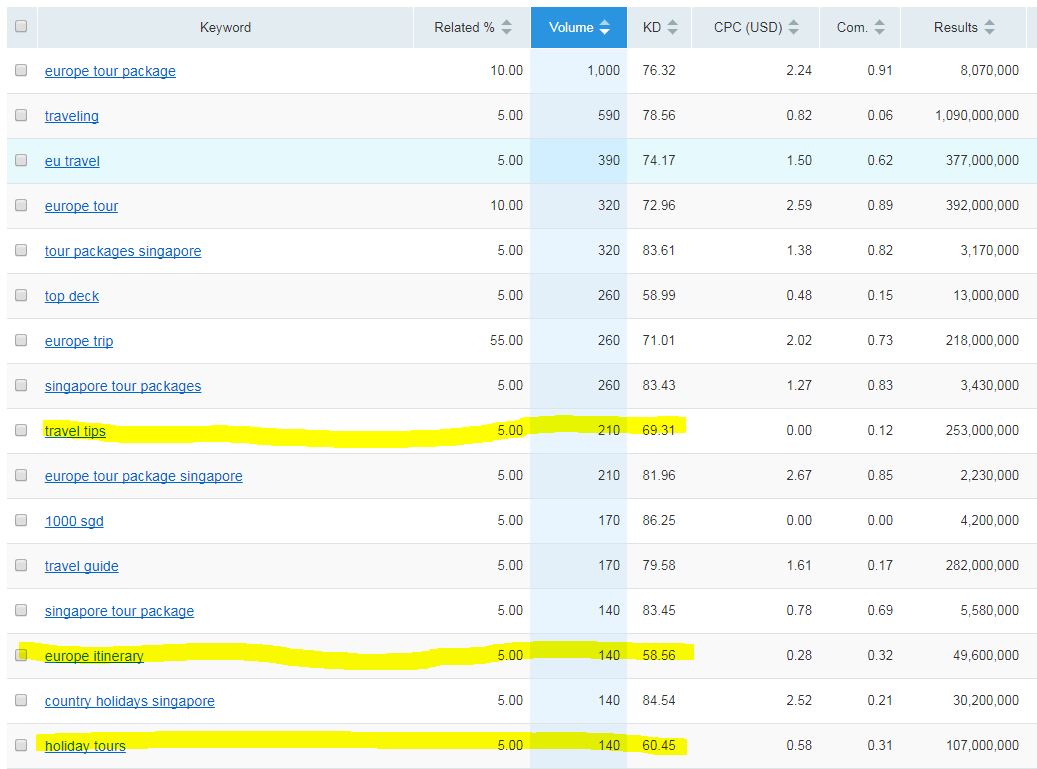Click the travel tips keyword link

coord(75,430)
